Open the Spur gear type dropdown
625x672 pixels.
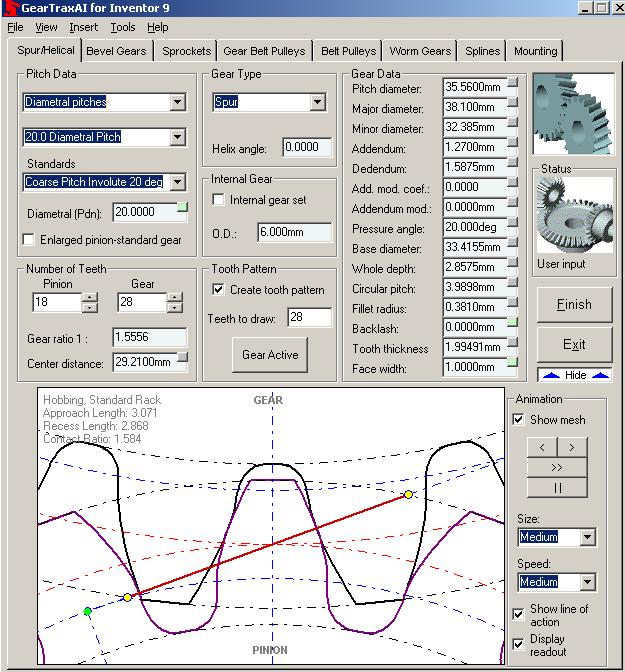(317, 102)
